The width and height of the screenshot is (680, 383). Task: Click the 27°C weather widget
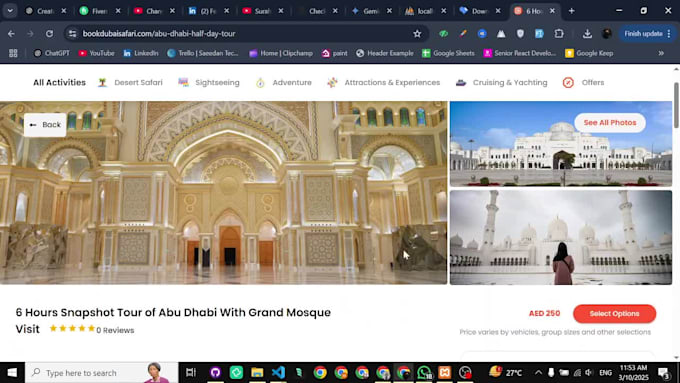coord(506,373)
